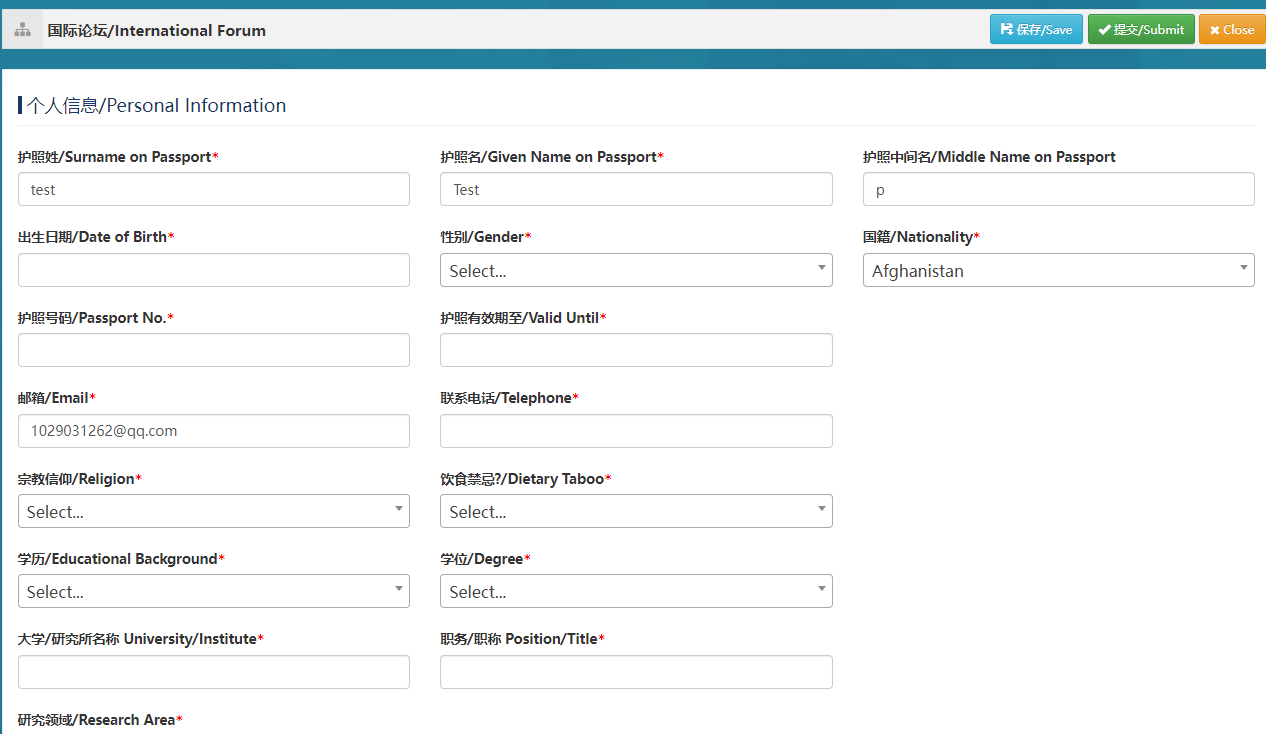
Task: Submit the form with the Submit button
Action: (1140, 30)
